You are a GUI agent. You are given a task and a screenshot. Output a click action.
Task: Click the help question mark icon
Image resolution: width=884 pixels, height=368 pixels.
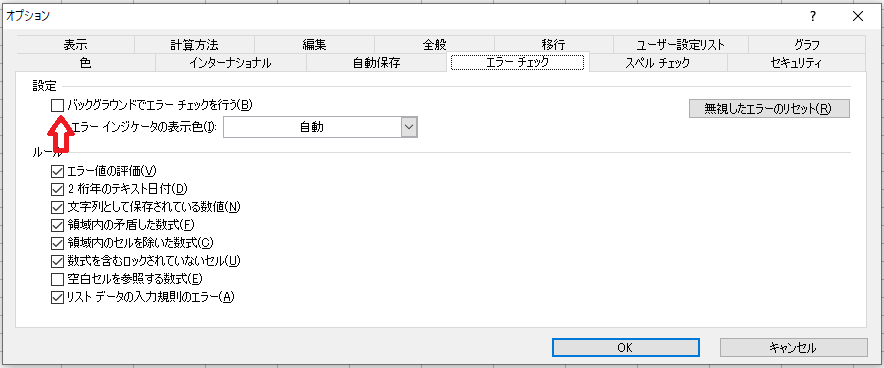(x=812, y=16)
